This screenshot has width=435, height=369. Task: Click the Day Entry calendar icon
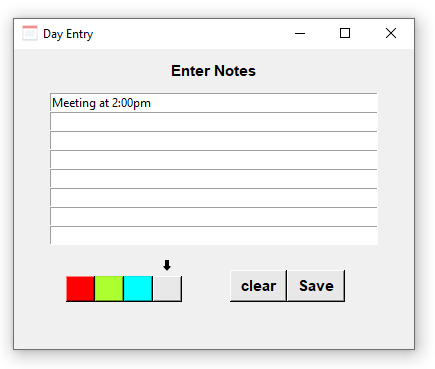point(30,33)
